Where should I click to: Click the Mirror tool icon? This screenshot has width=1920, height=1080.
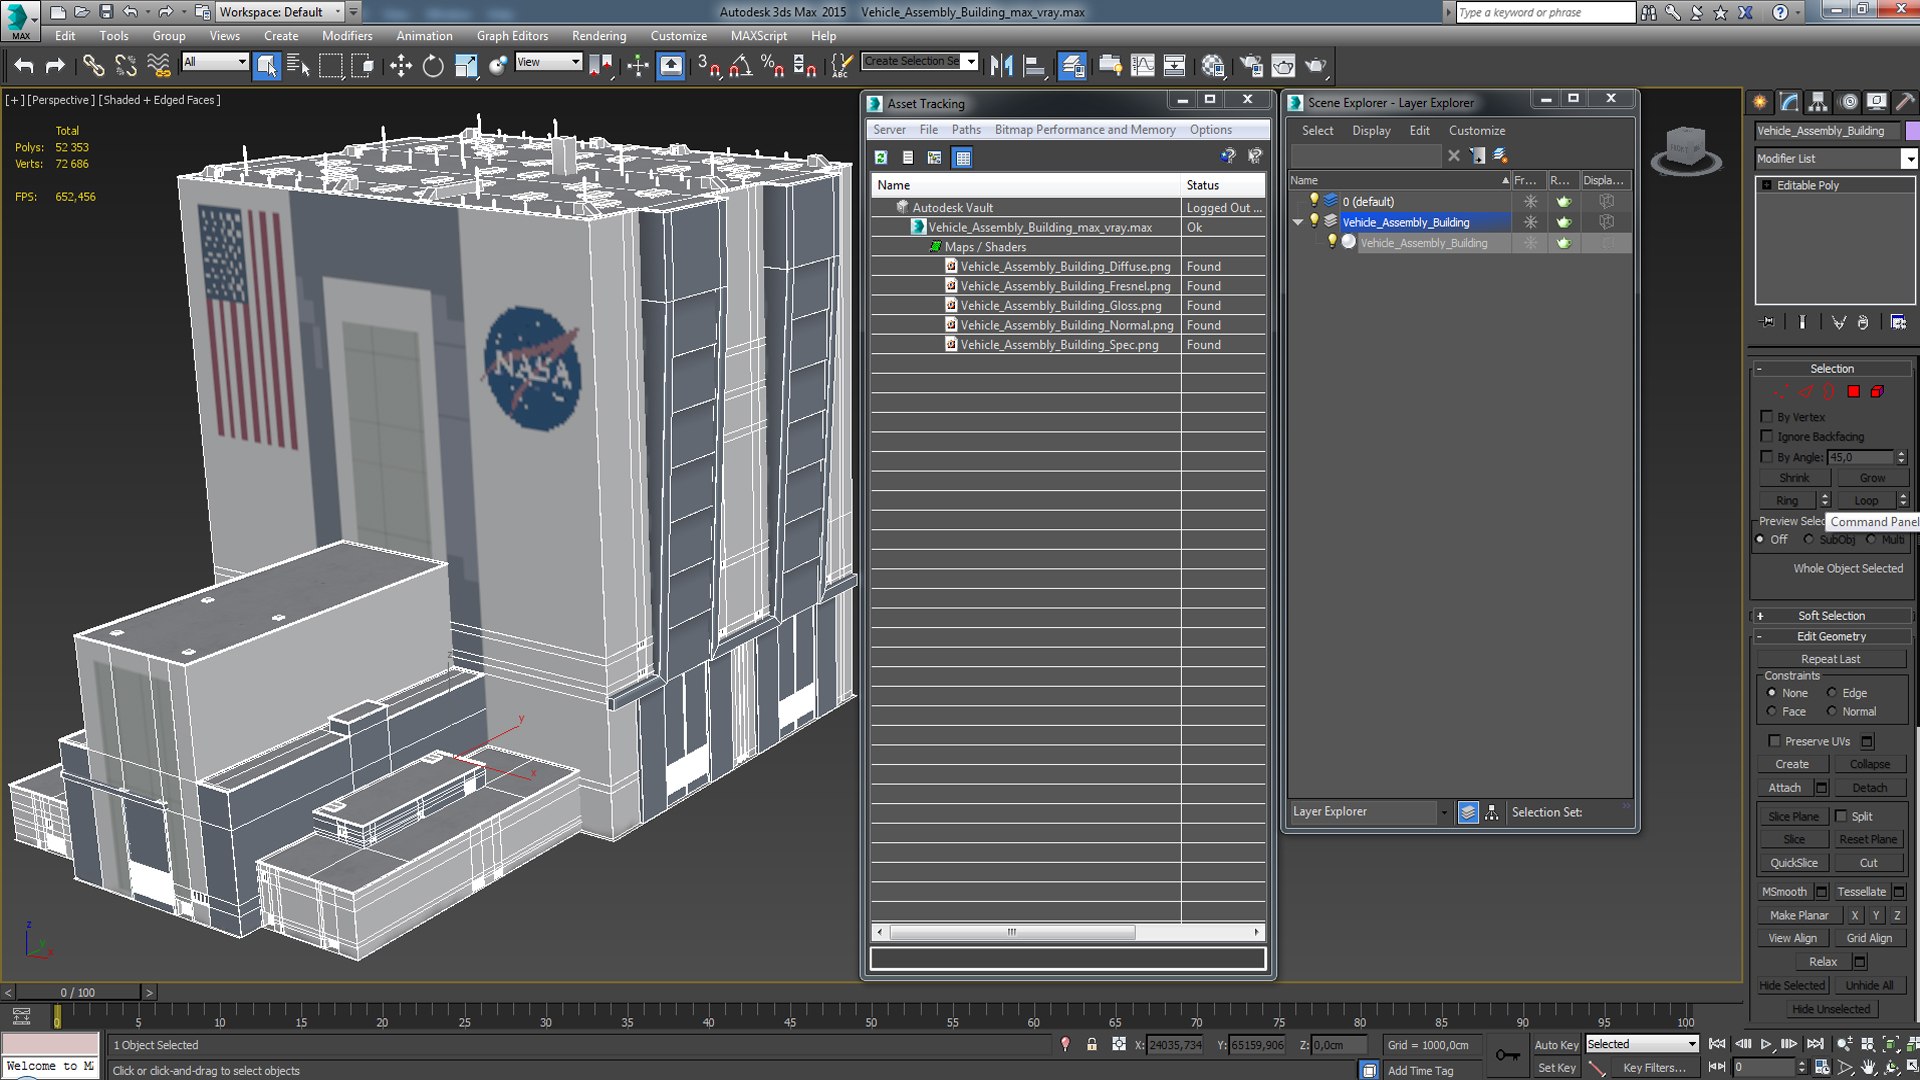[x=1001, y=66]
